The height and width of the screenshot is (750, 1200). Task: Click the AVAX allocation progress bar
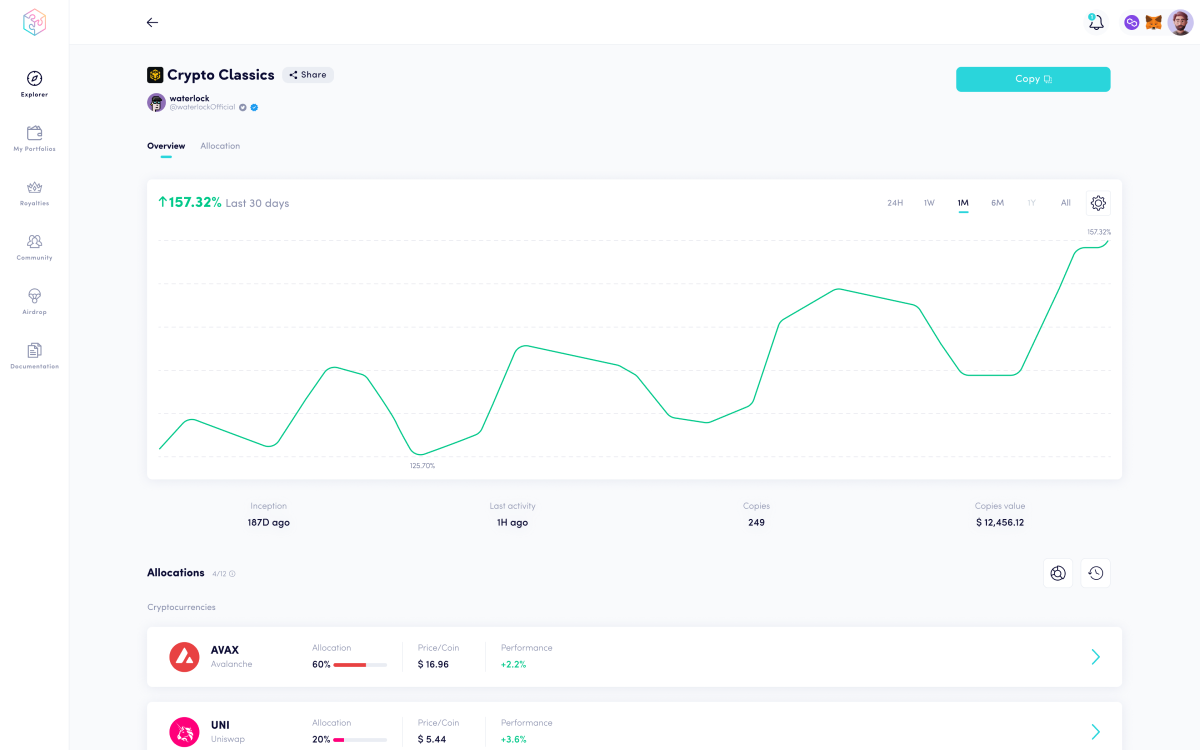coord(360,664)
